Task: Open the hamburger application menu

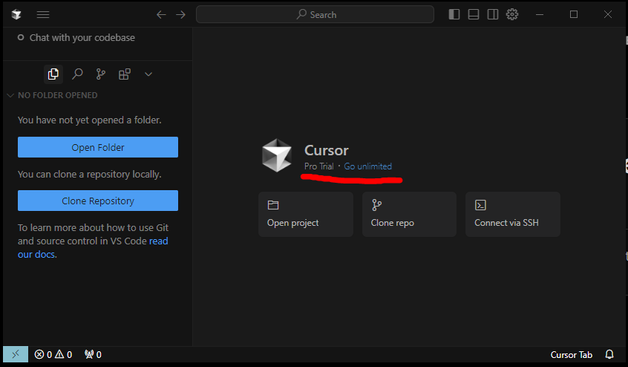Action: (43, 15)
